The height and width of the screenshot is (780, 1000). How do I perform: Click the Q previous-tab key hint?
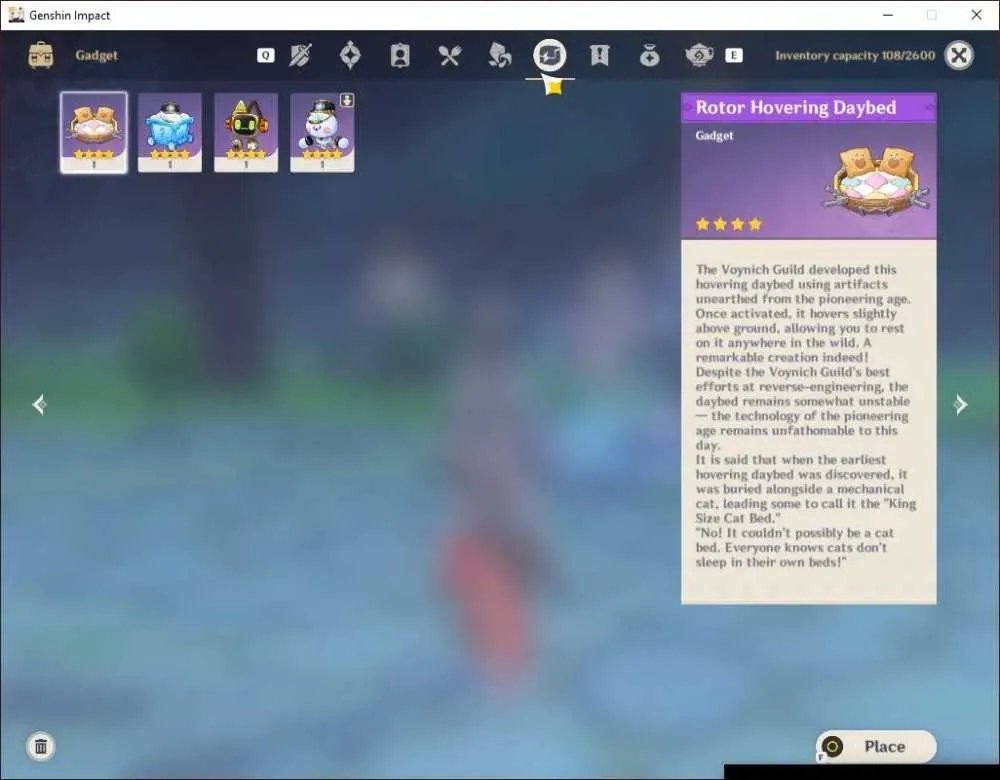pos(266,55)
